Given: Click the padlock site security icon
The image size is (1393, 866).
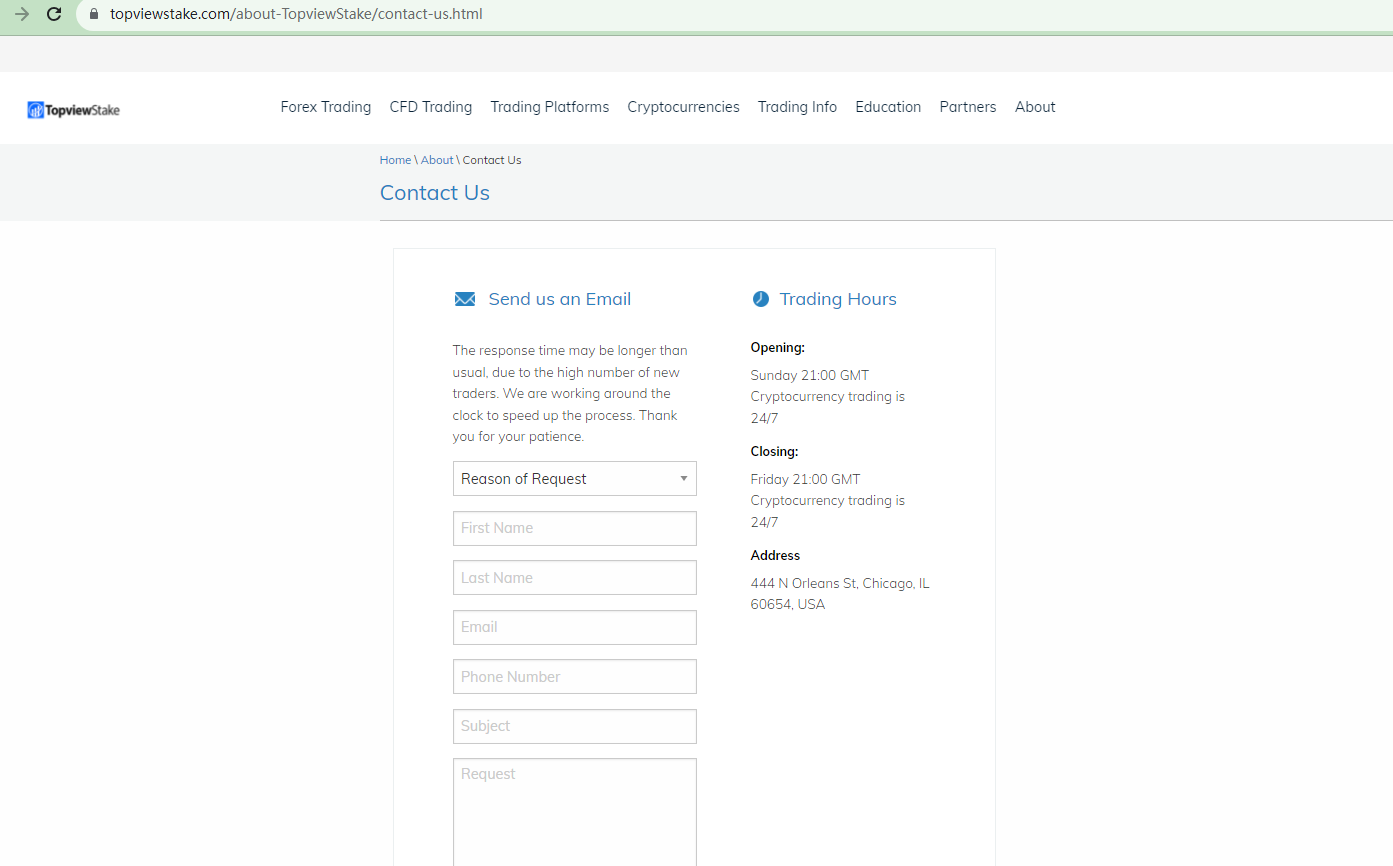Looking at the screenshot, I should [94, 14].
